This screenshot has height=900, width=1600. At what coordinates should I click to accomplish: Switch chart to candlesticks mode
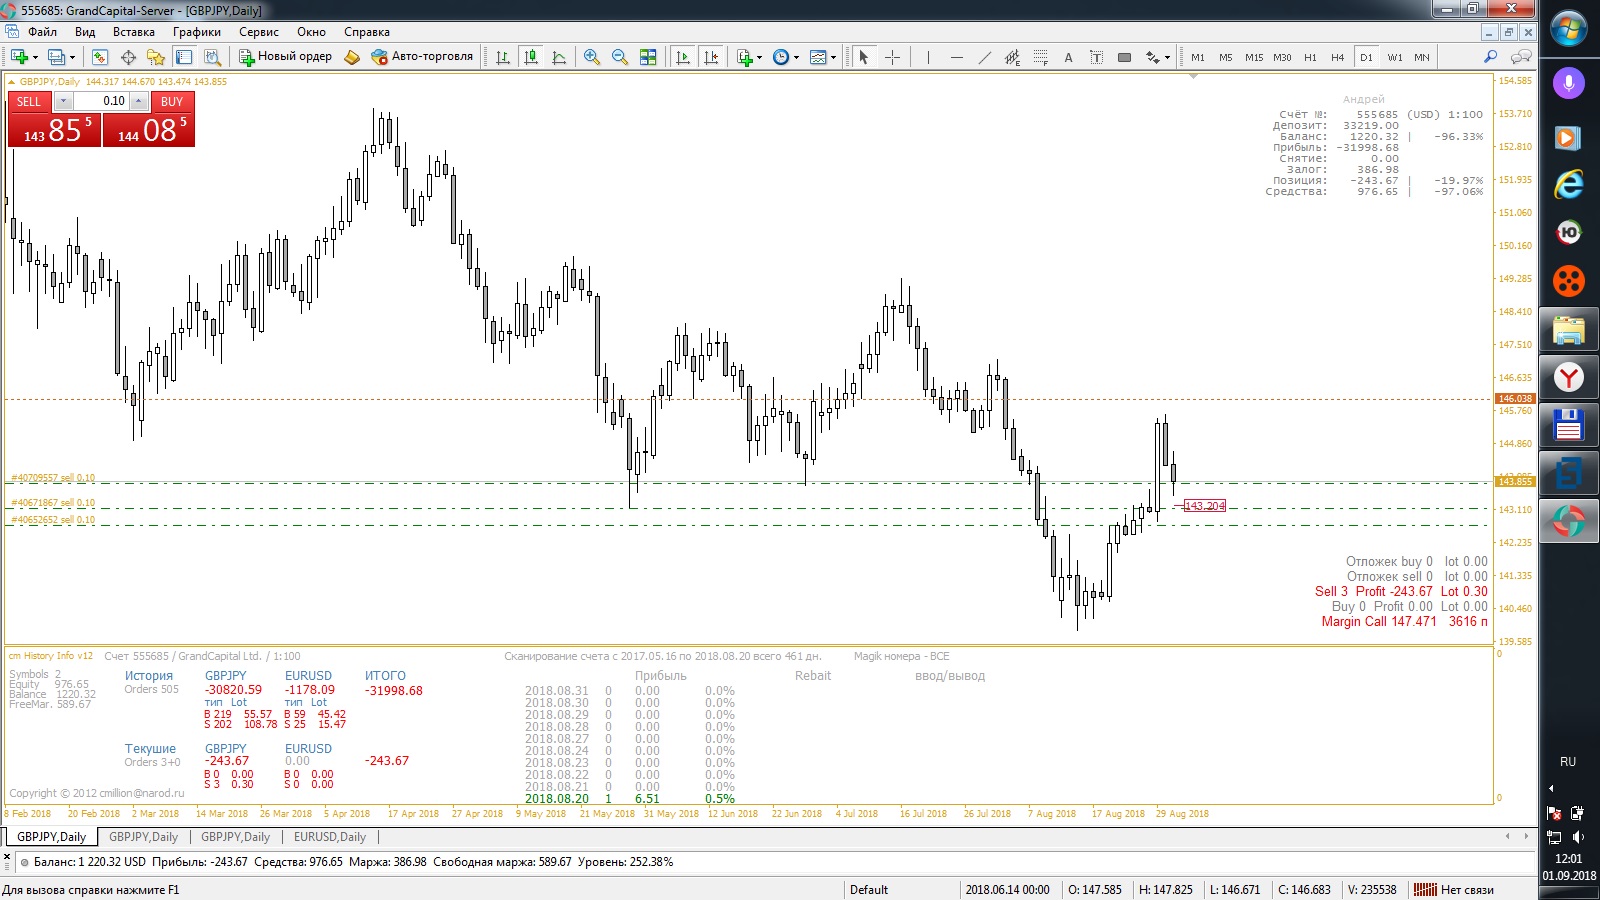[531, 57]
